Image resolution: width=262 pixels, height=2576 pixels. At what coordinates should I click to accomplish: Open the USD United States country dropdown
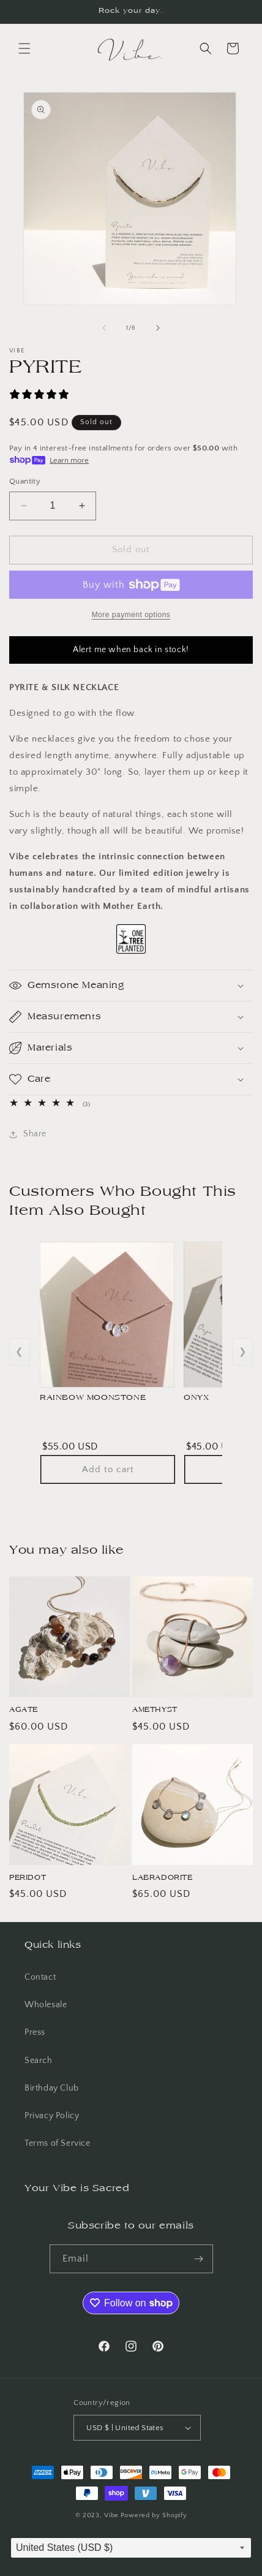(x=137, y=2428)
